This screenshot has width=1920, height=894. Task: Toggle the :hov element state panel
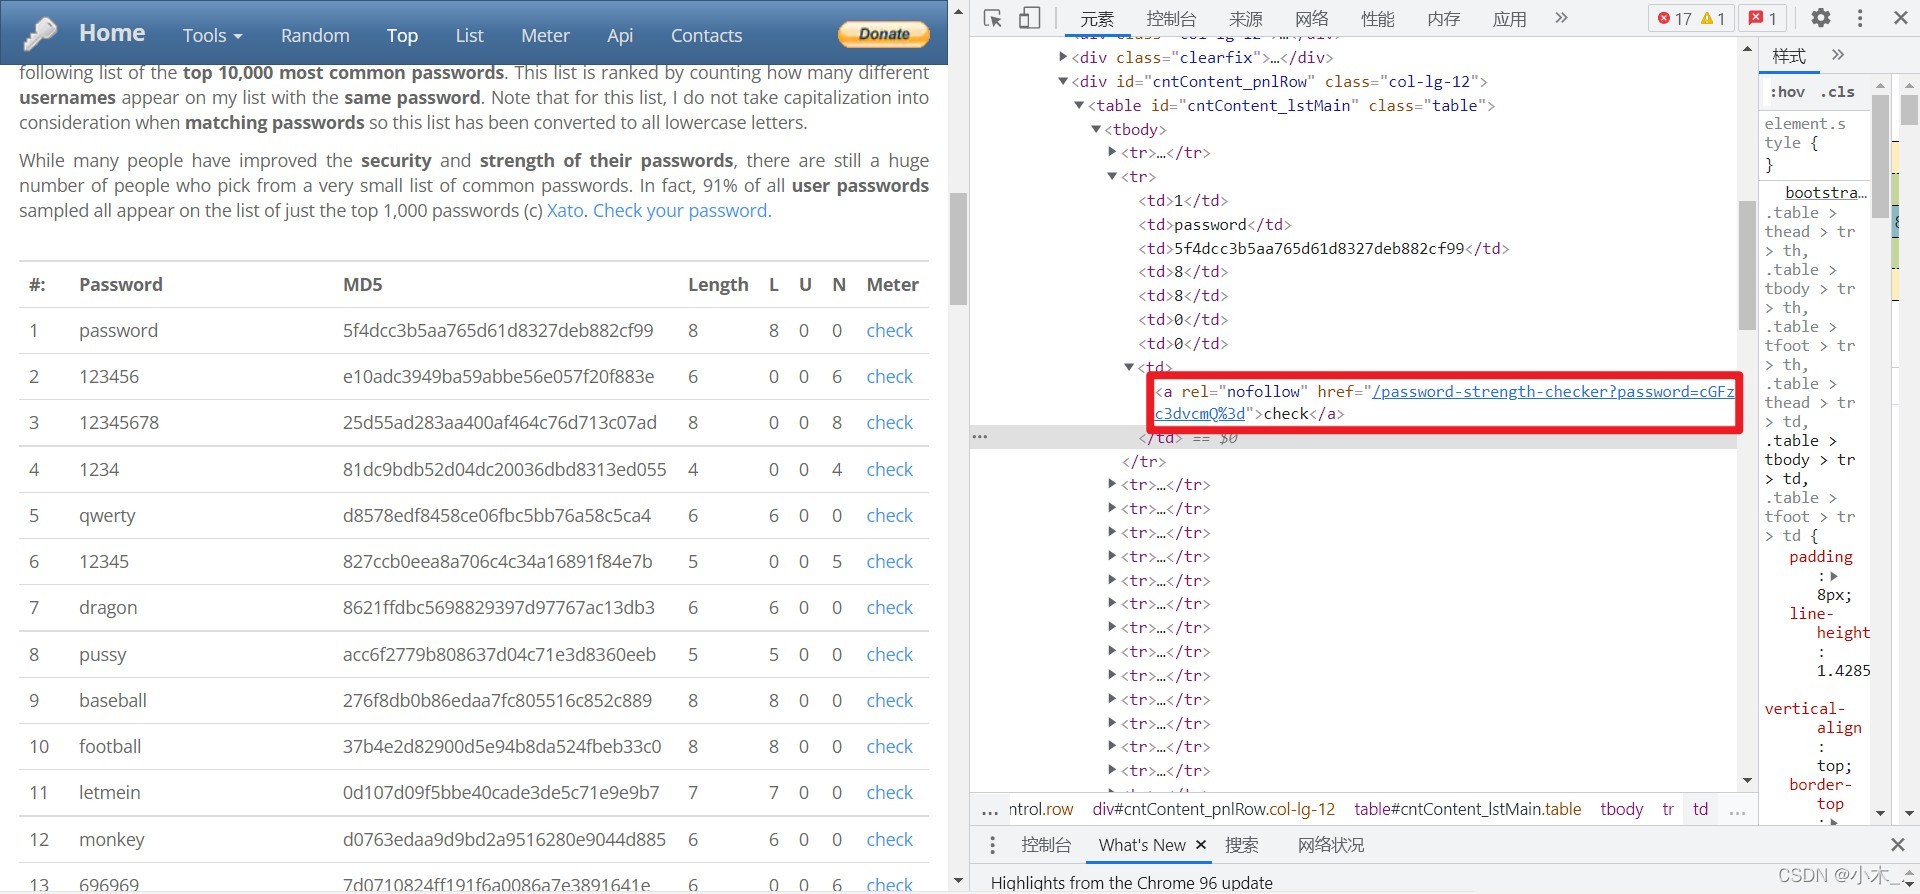tap(1787, 92)
